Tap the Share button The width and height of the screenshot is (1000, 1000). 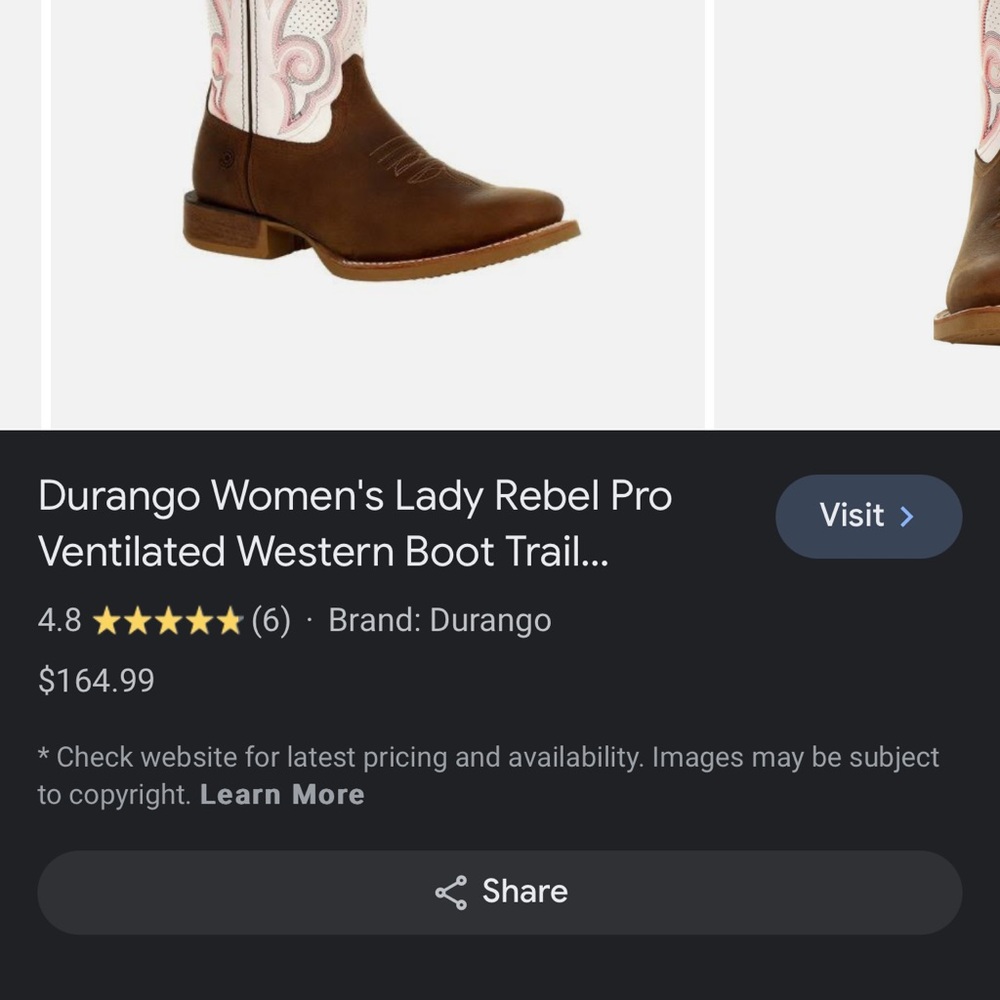click(x=500, y=892)
